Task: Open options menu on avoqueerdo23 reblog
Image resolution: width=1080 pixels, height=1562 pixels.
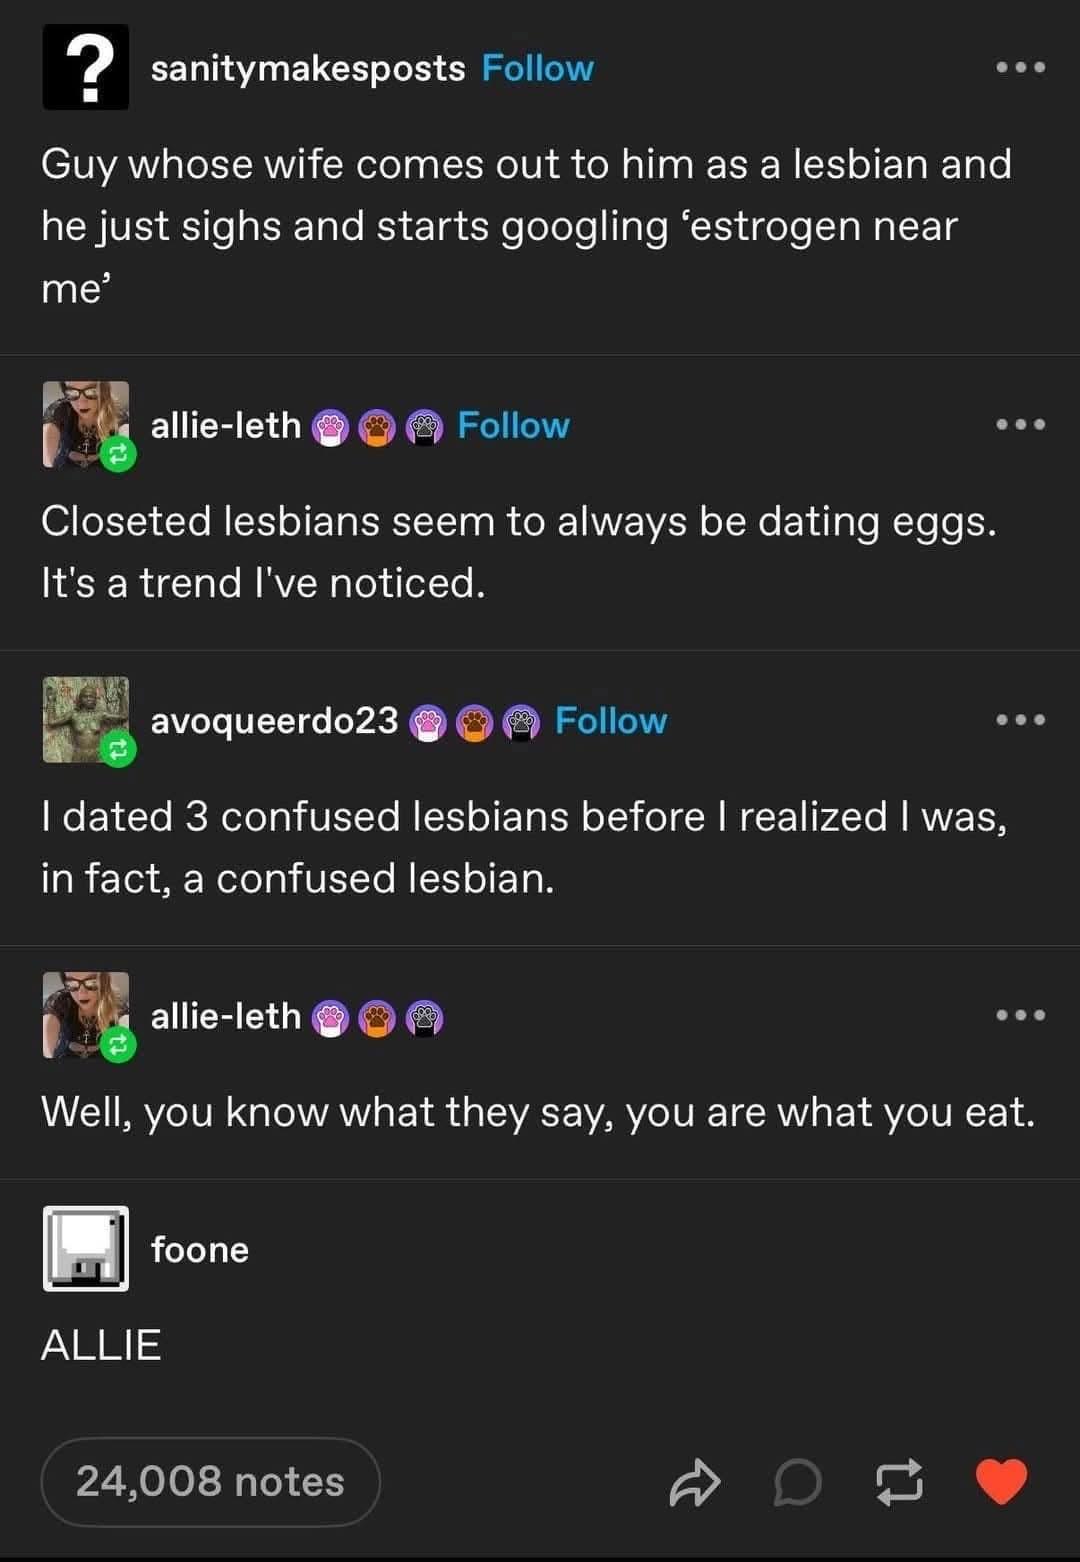Action: pos(1021,720)
